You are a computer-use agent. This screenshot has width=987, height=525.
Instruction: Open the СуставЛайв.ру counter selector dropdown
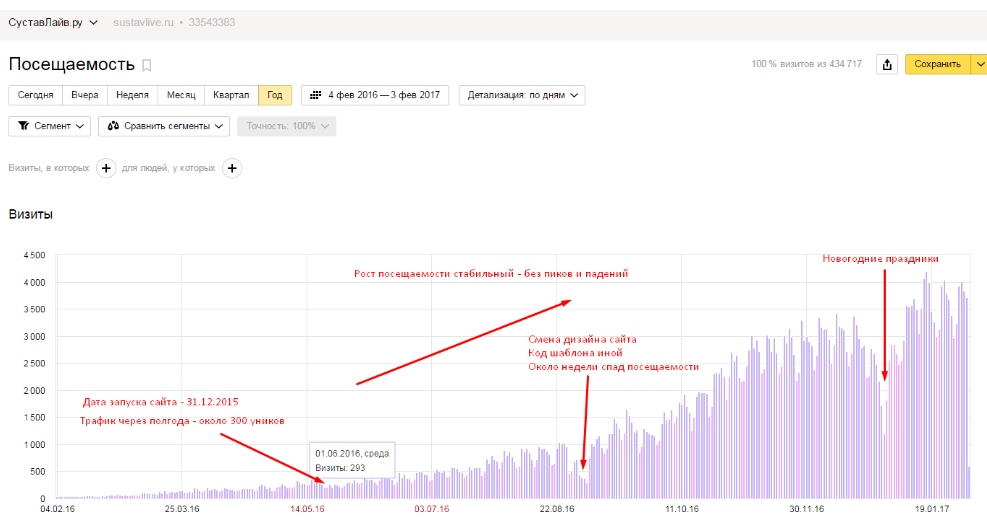(x=53, y=22)
